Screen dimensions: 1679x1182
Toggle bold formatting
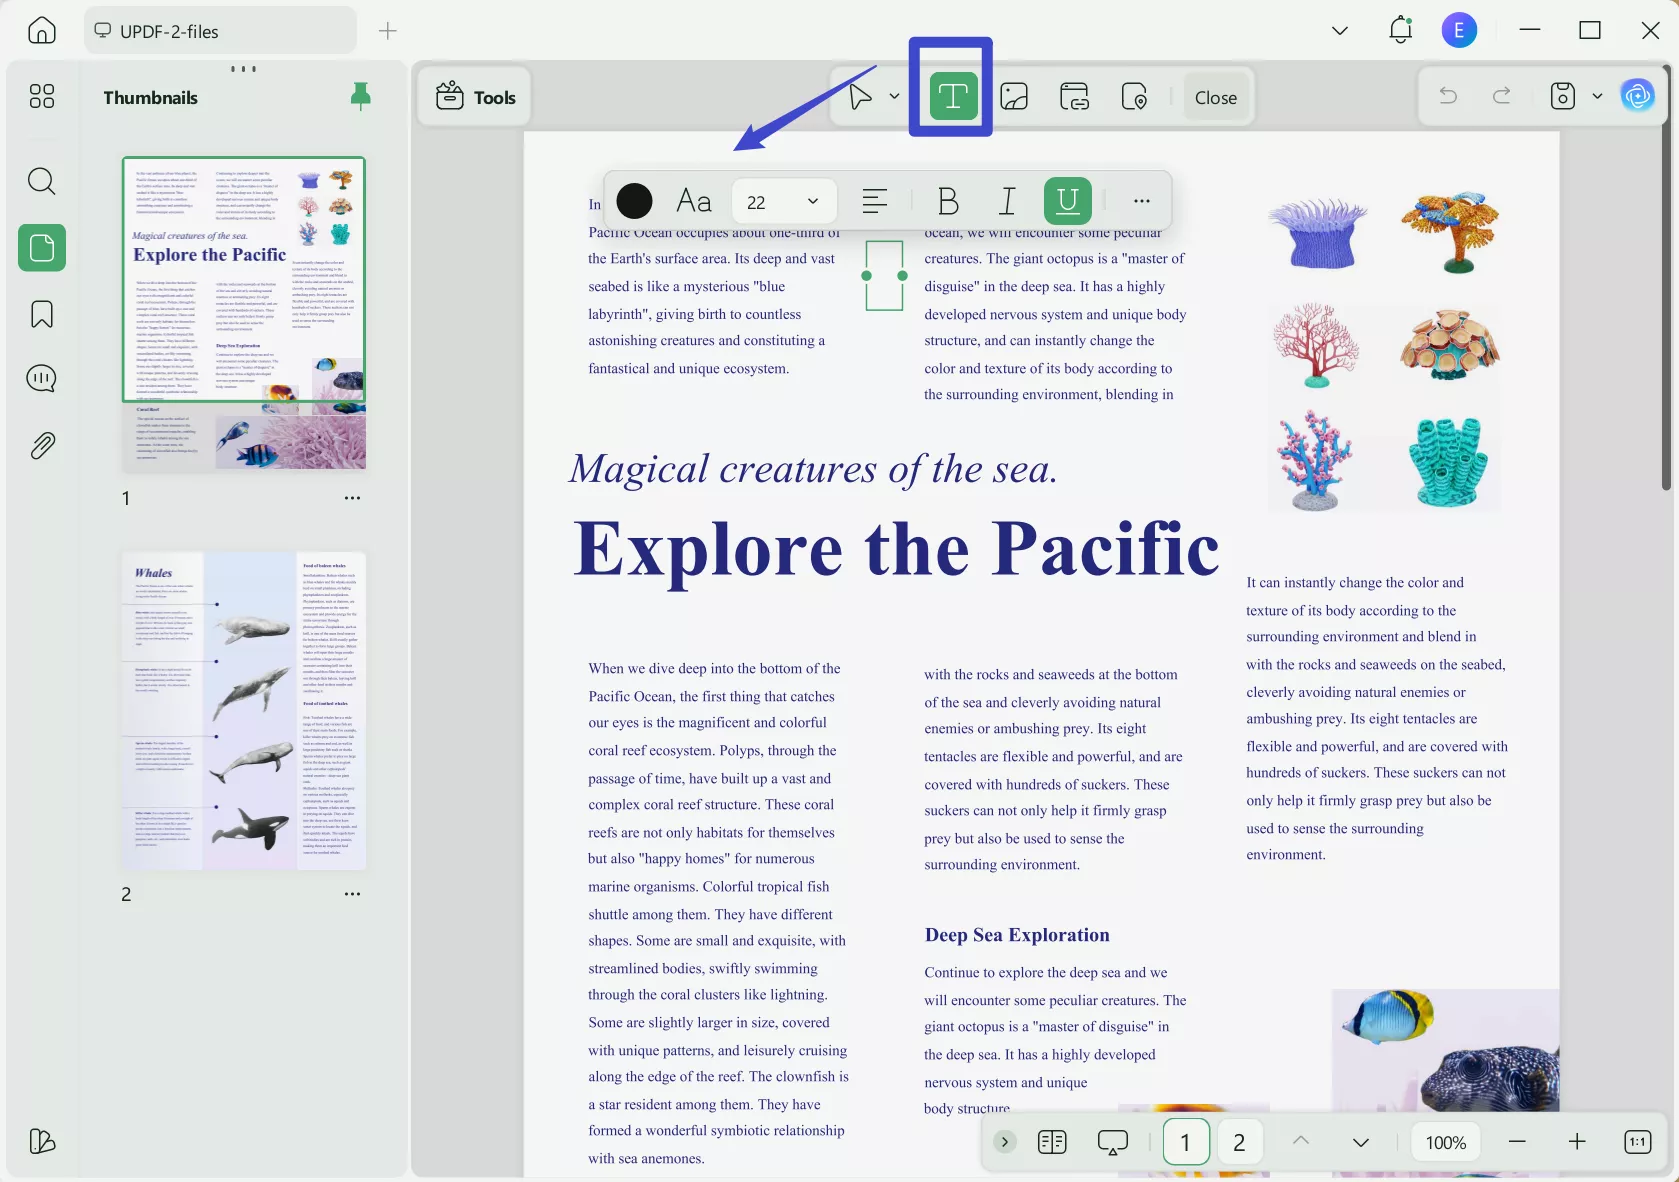(x=947, y=201)
